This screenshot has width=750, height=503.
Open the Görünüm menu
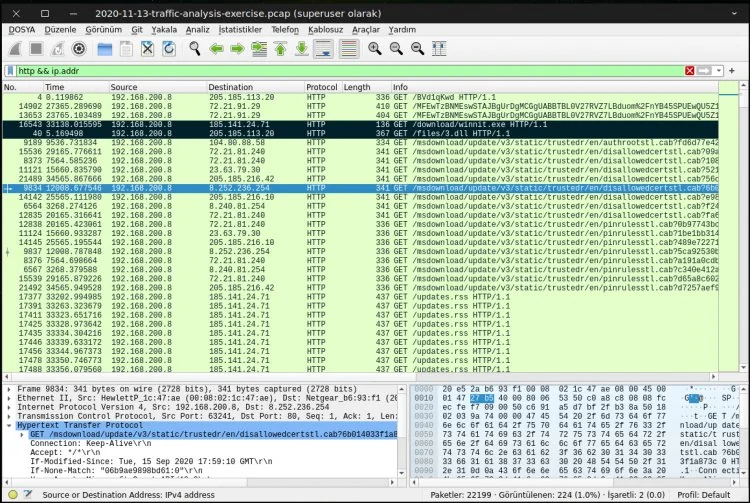pos(103,30)
